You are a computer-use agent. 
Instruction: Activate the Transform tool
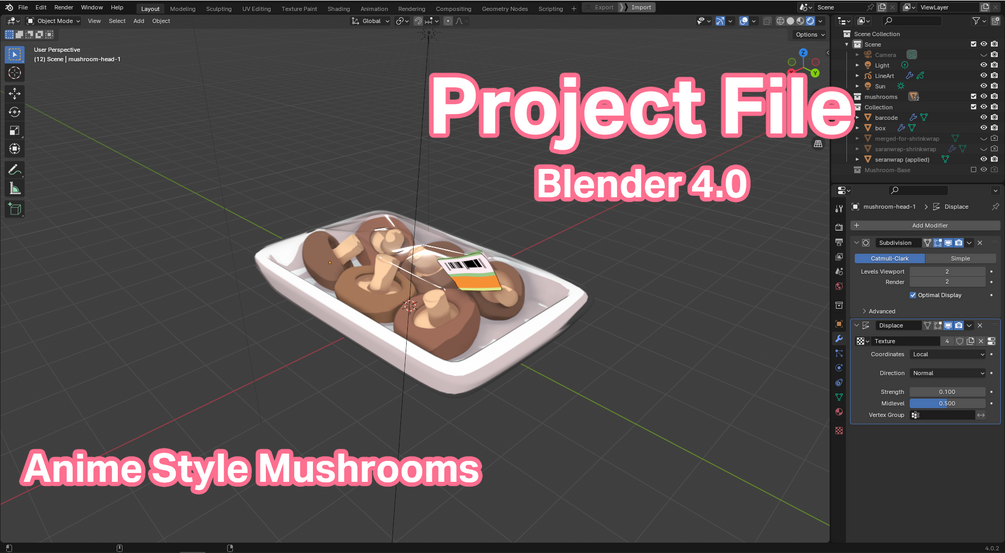(14, 149)
